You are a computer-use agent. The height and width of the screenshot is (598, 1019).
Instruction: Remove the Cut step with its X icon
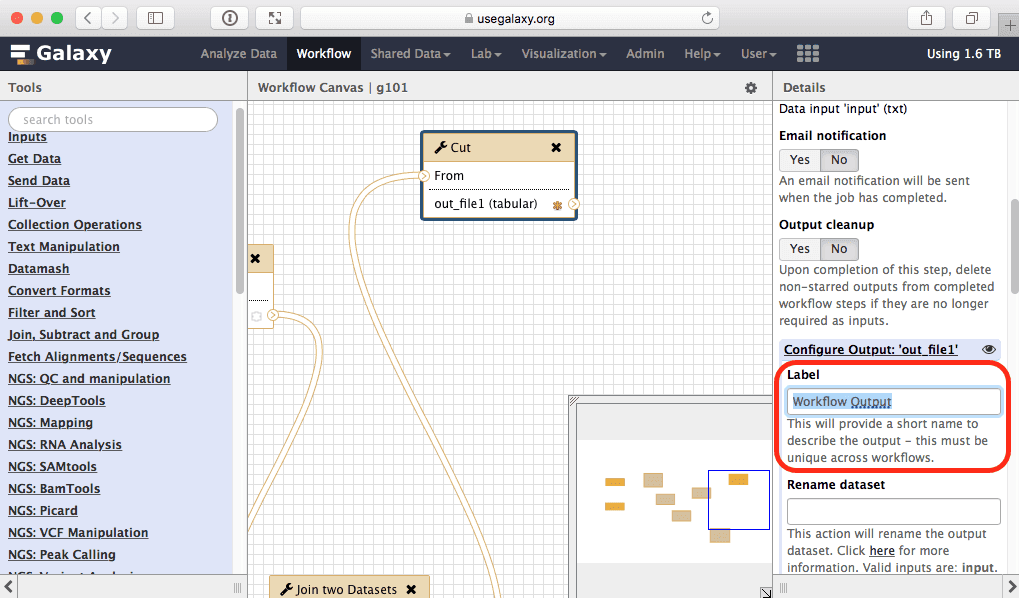tap(556, 147)
